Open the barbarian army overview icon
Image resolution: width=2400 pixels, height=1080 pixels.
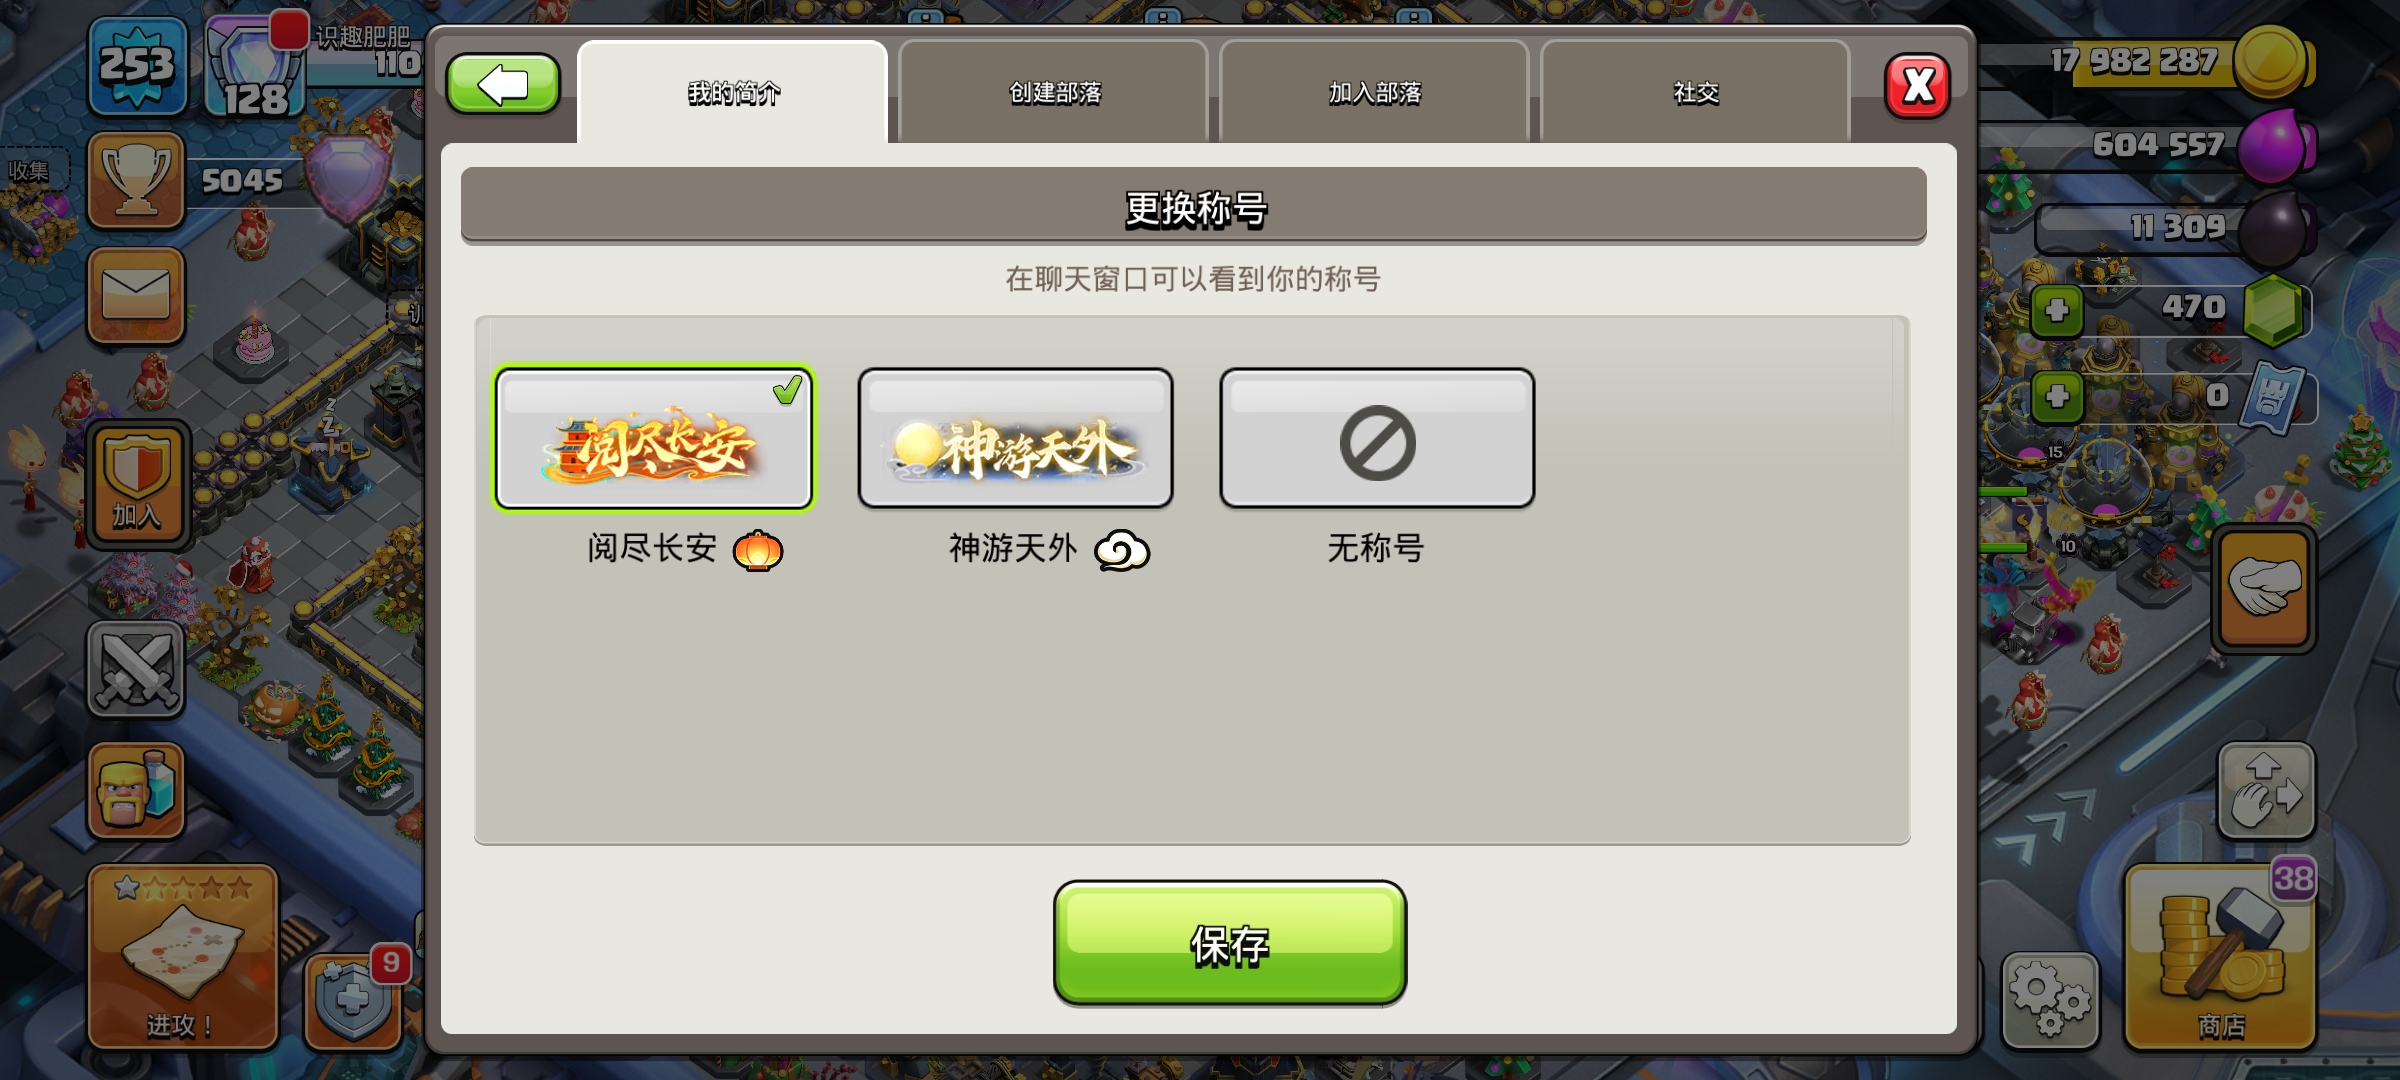coord(136,790)
